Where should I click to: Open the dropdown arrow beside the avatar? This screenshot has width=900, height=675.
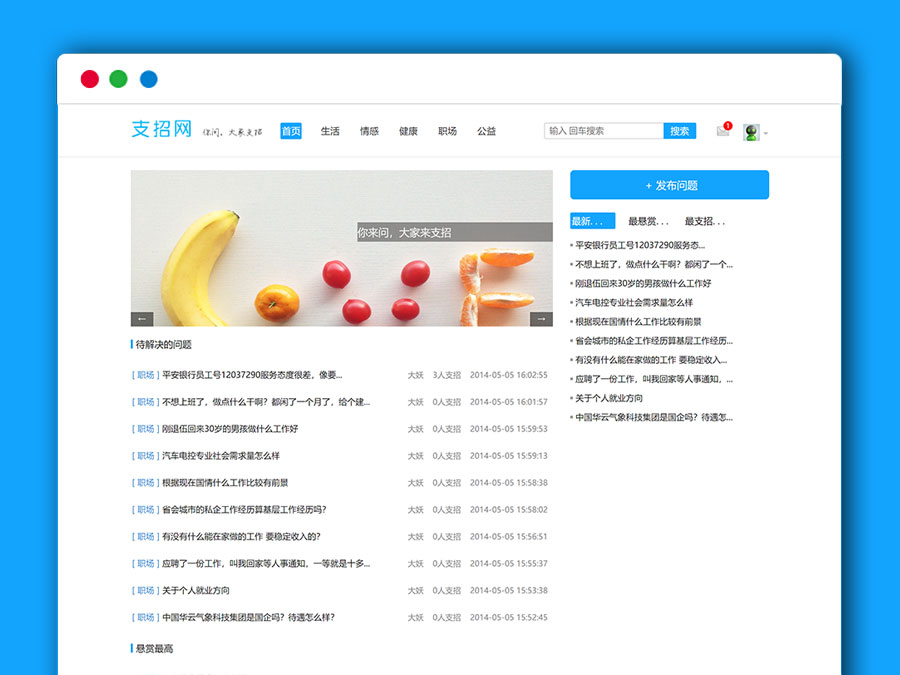[766, 135]
